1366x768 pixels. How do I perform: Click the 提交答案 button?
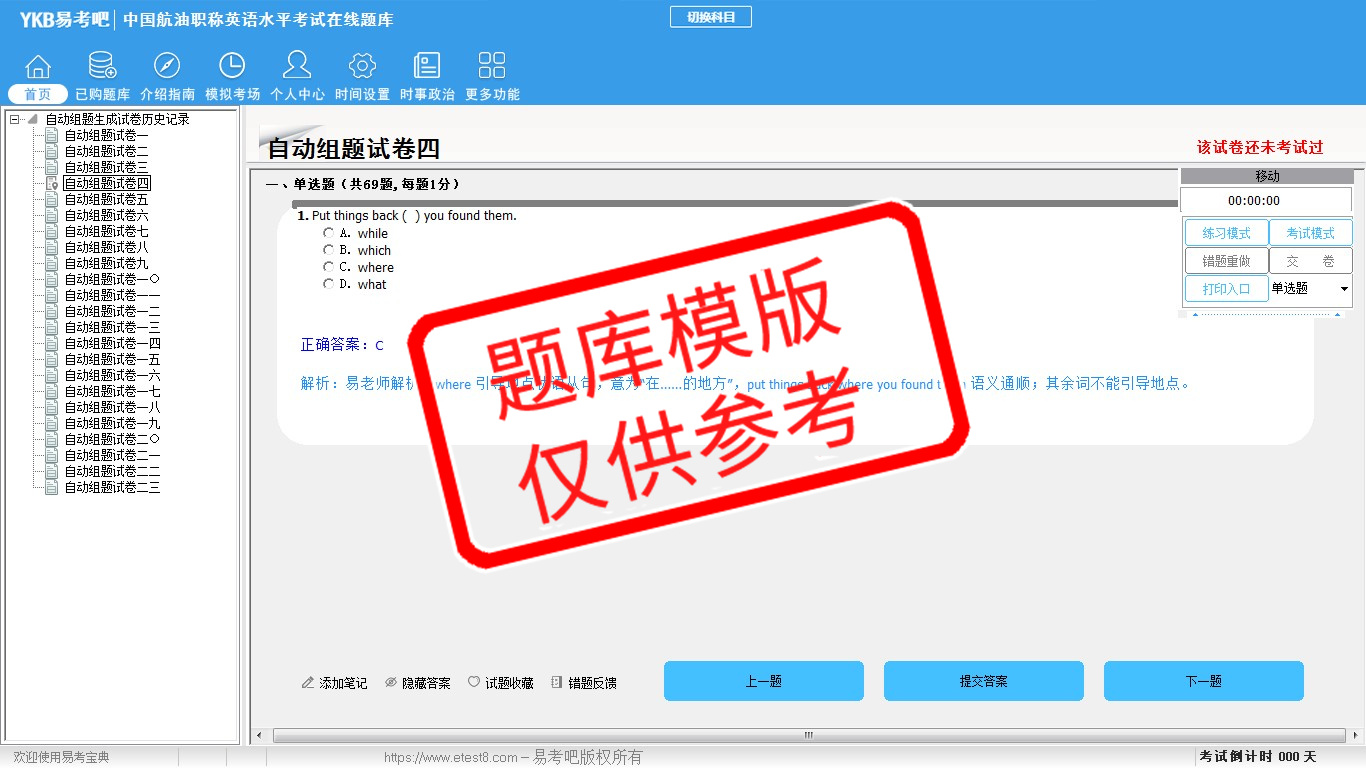pyautogui.click(x=983, y=681)
